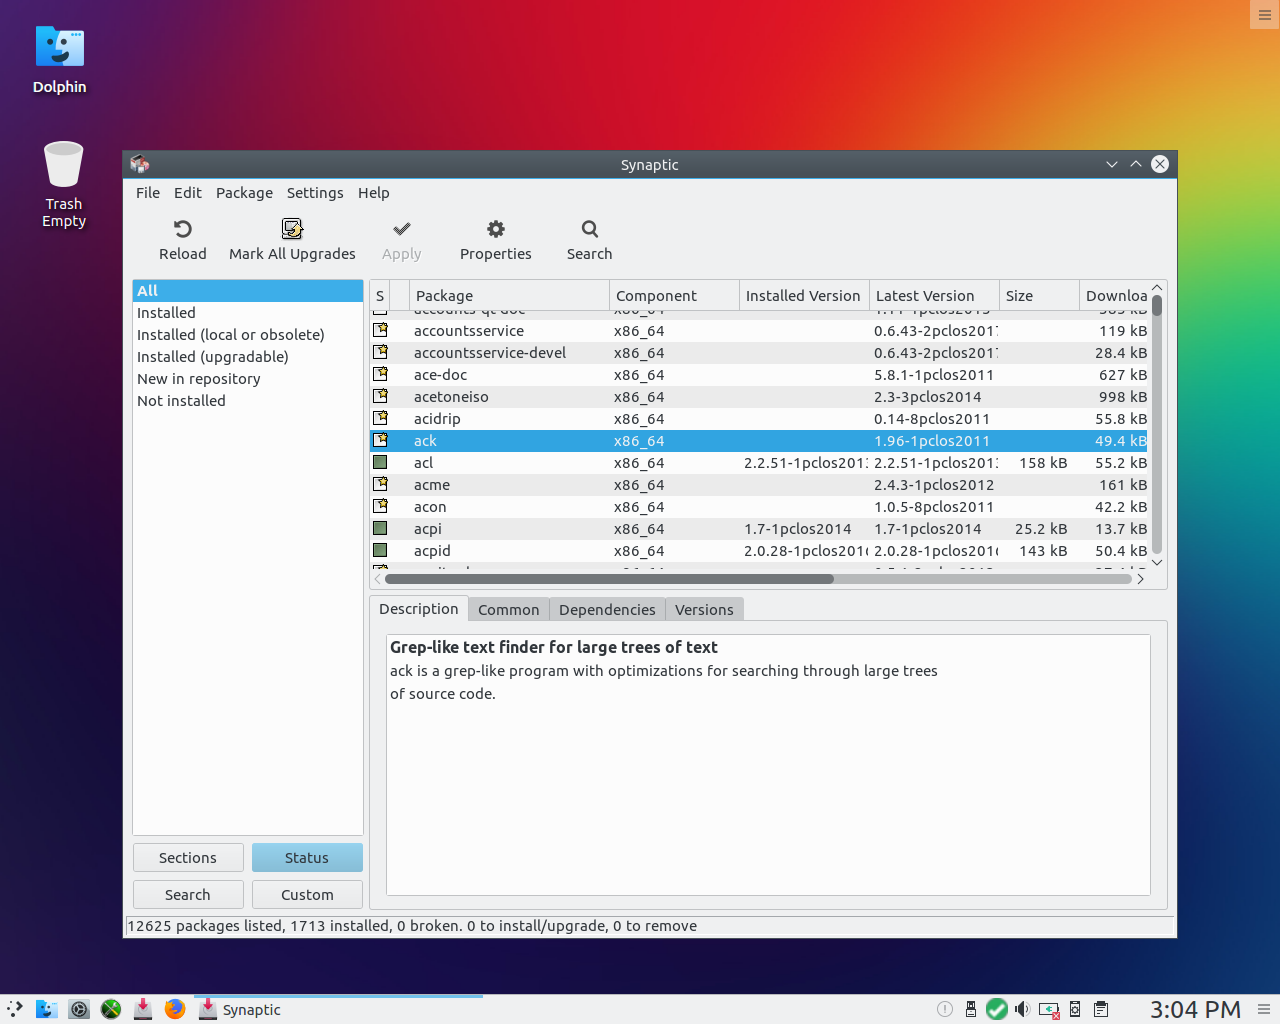Click the Apply toolbar button

click(402, 240)
